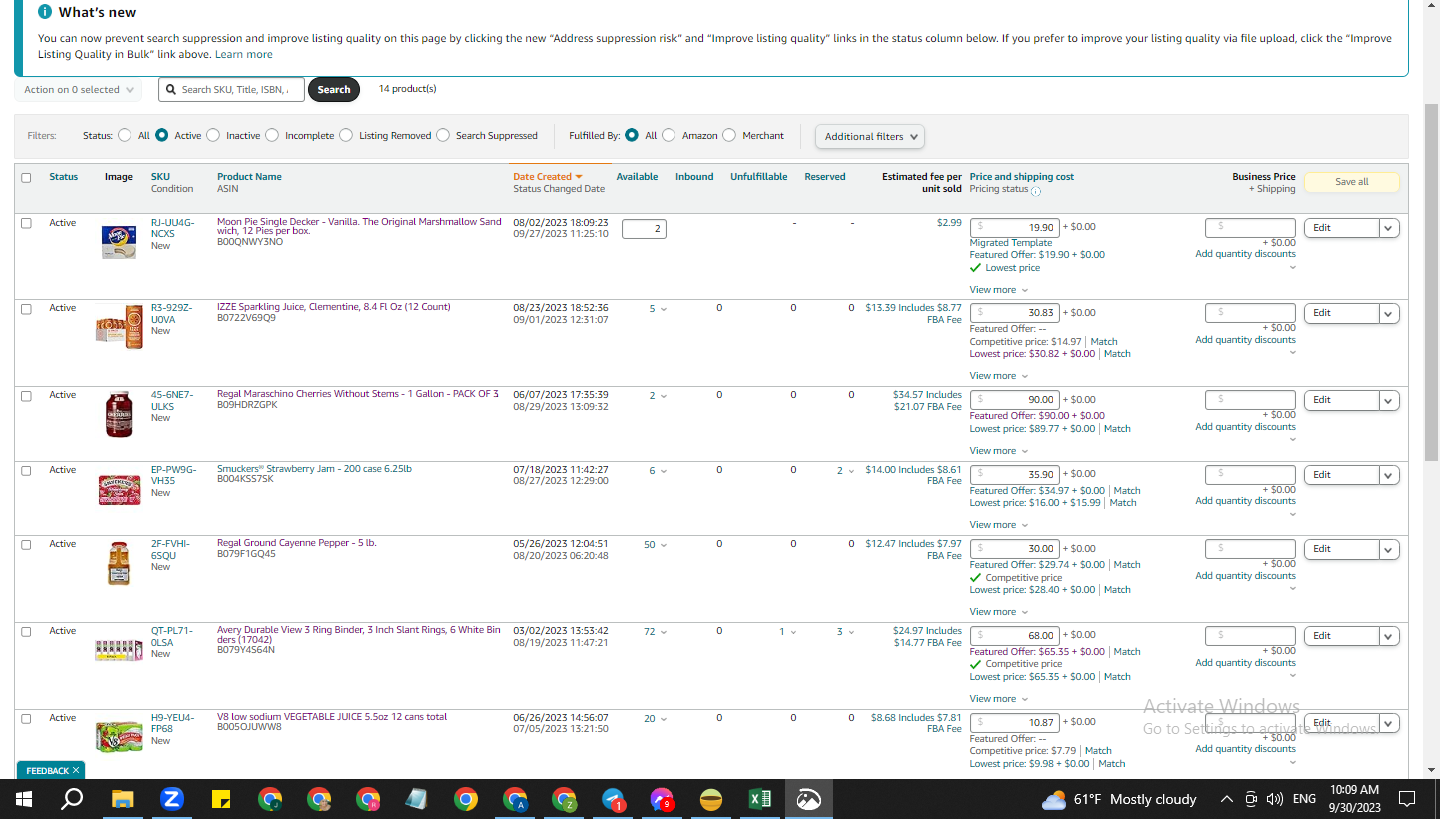Open Sticky Notes from the taskbar

coord(220,799)
